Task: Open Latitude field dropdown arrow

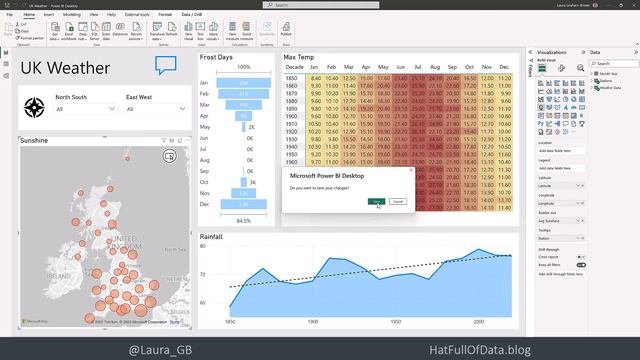Action: 578,186
